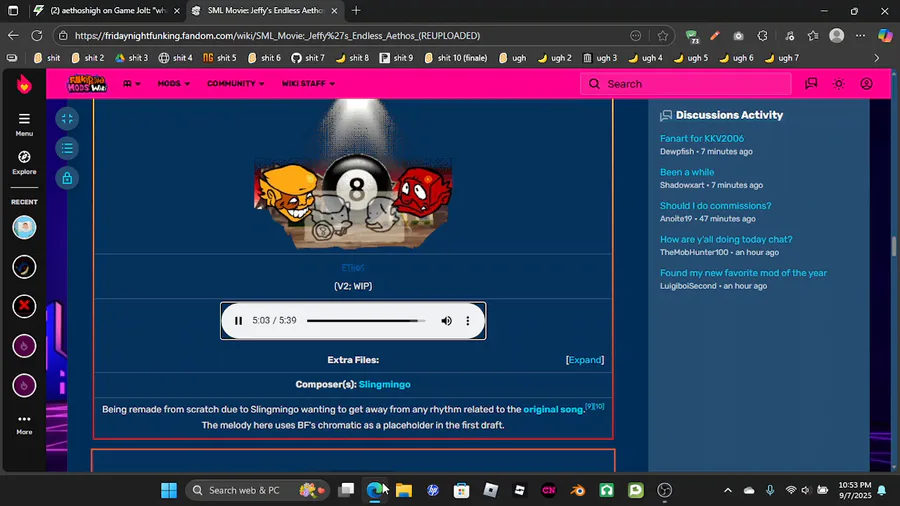Open the Explore compass icon

(24, 162)
